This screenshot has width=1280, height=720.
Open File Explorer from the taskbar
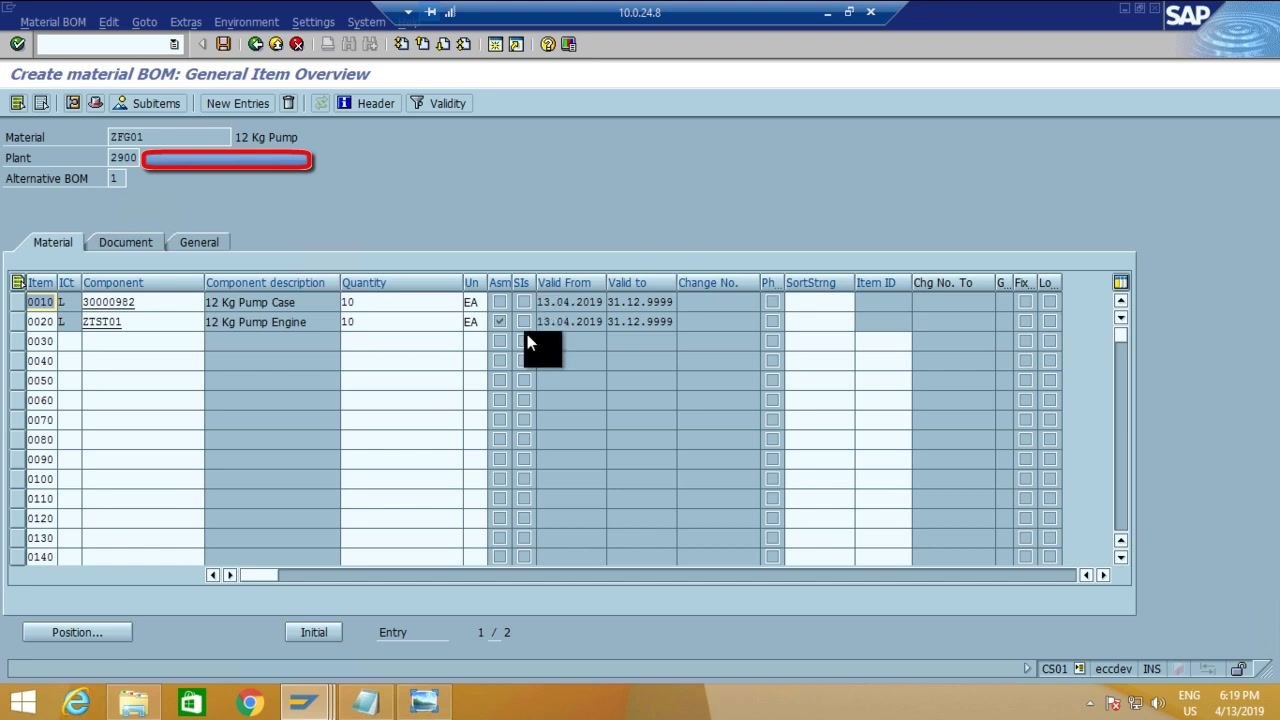[133, 702]
